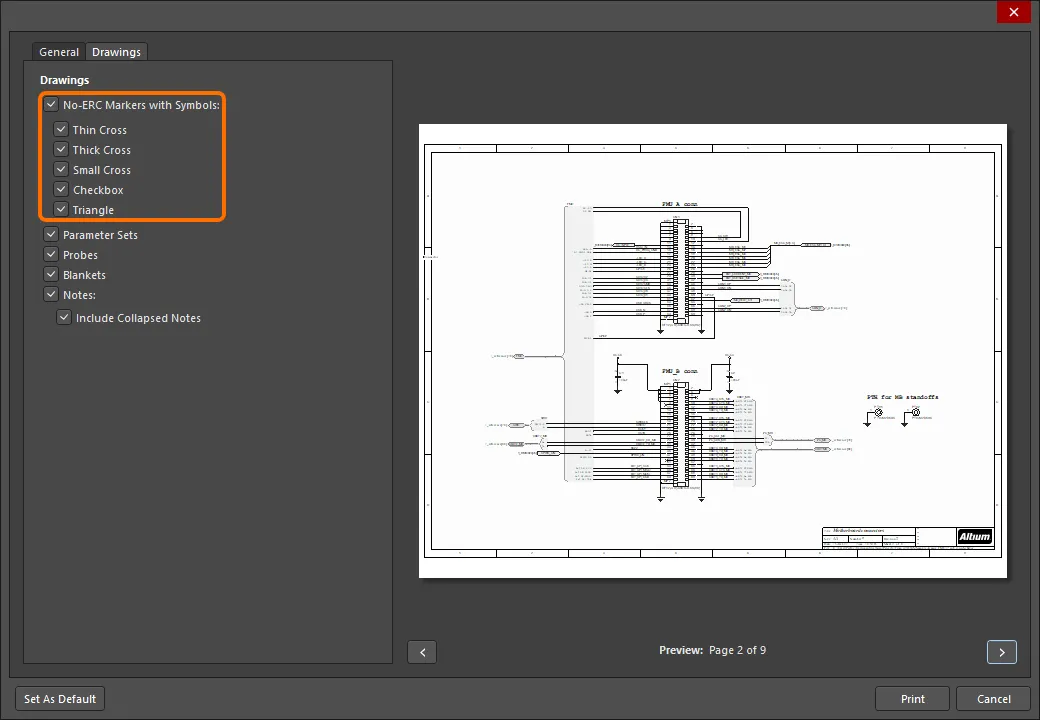
Task: Uncheck the Thin Cross checkbox
Action: coord(61,129)
